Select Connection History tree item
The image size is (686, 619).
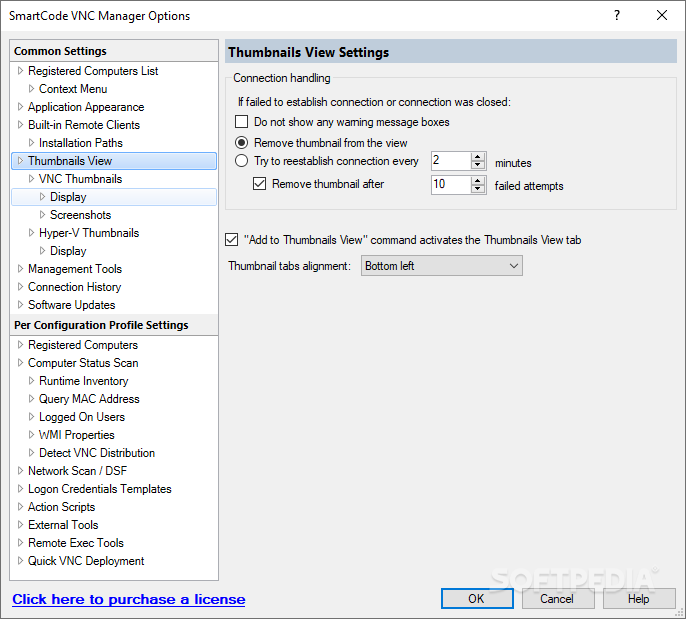pos(74,287)
